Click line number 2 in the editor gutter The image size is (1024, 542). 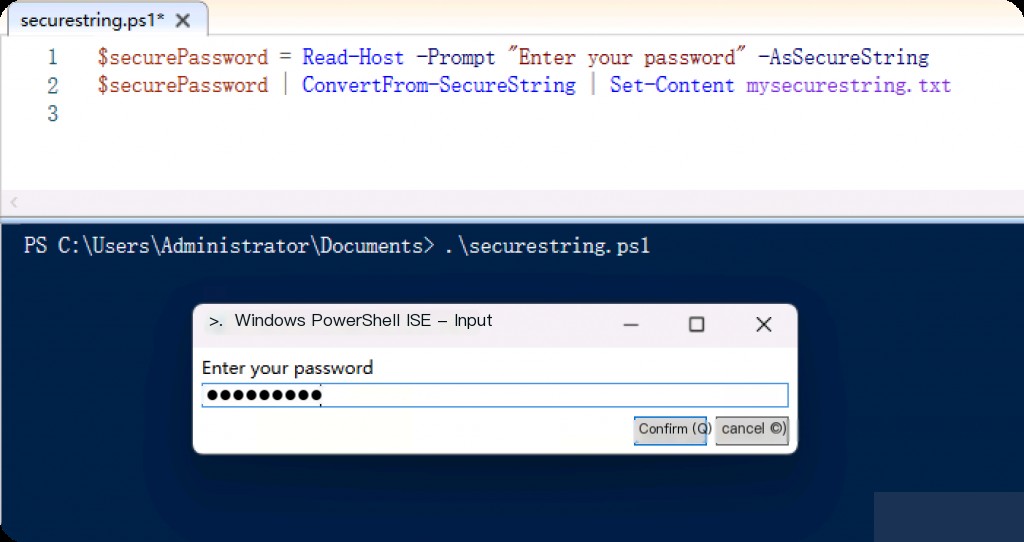click(52, 86)
